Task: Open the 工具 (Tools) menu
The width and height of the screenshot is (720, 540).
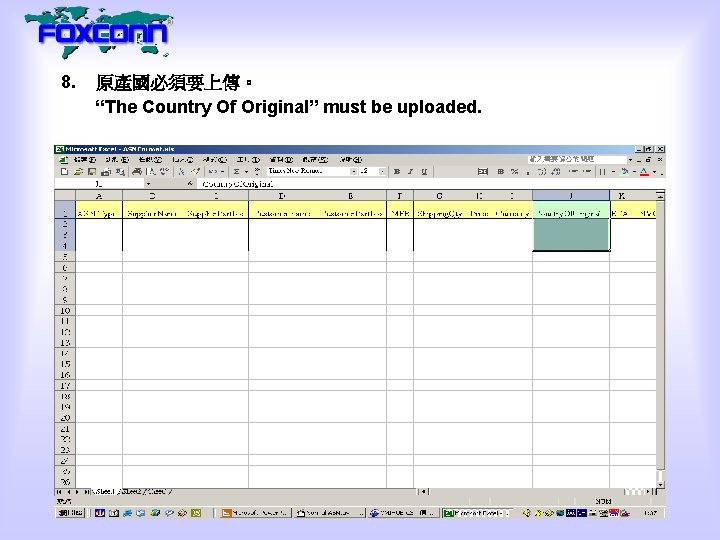Action: pyautogui.click(x=248, y=160)
